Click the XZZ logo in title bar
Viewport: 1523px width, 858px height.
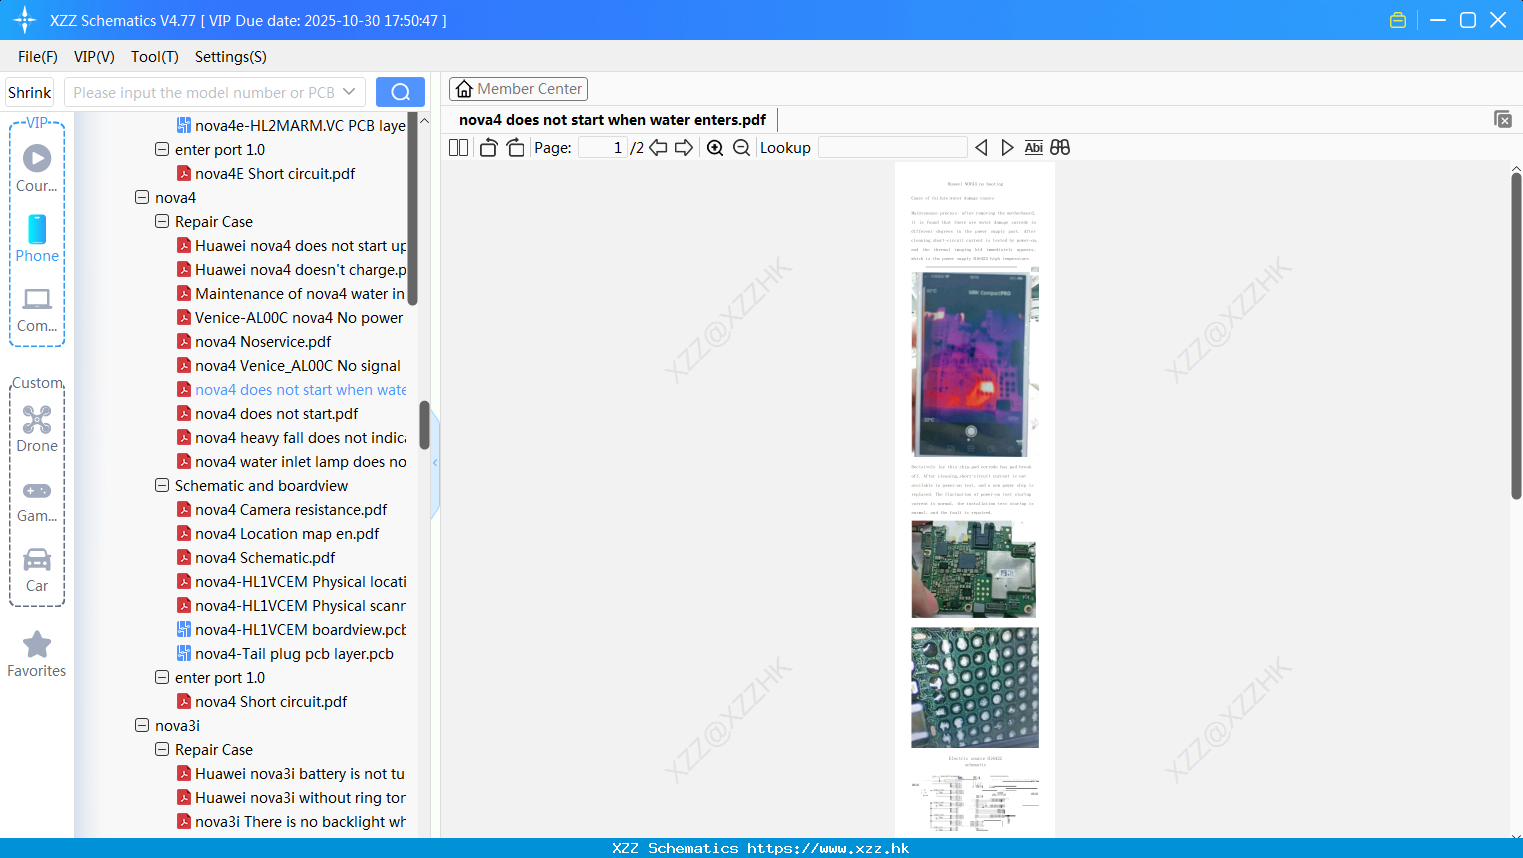(25, 20)
